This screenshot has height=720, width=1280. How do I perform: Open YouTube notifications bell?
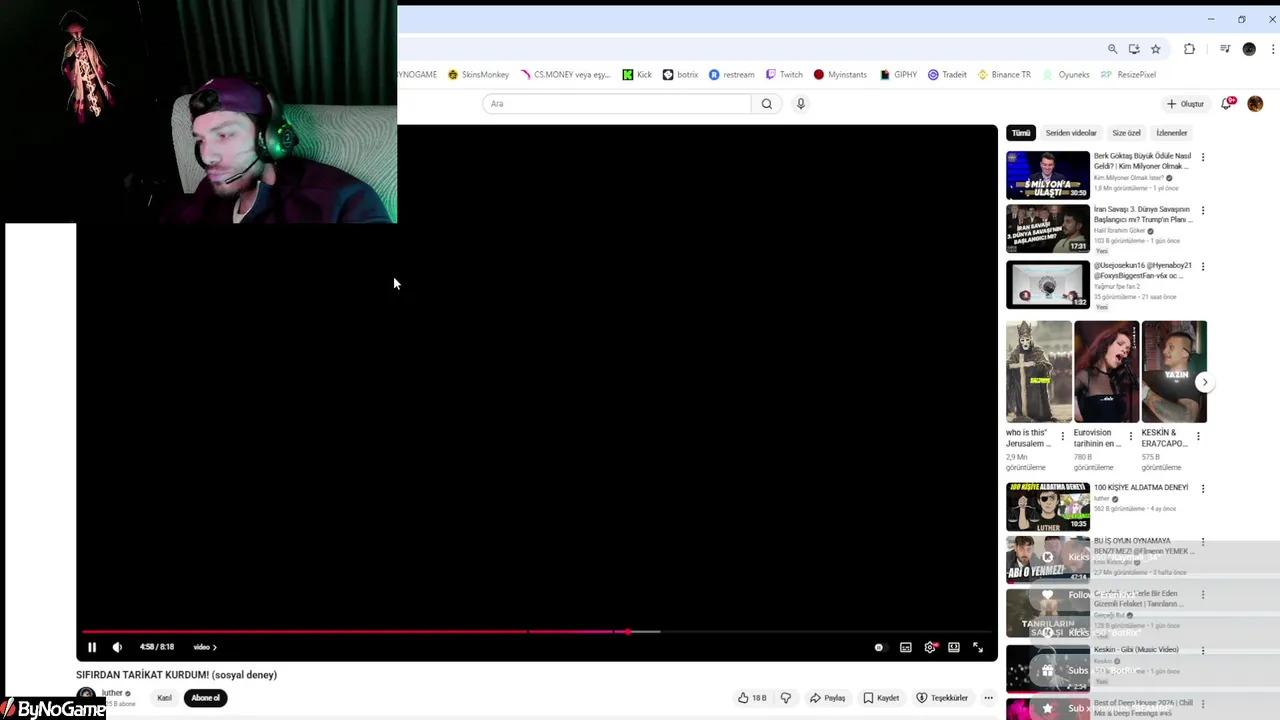click(1228, 103)
